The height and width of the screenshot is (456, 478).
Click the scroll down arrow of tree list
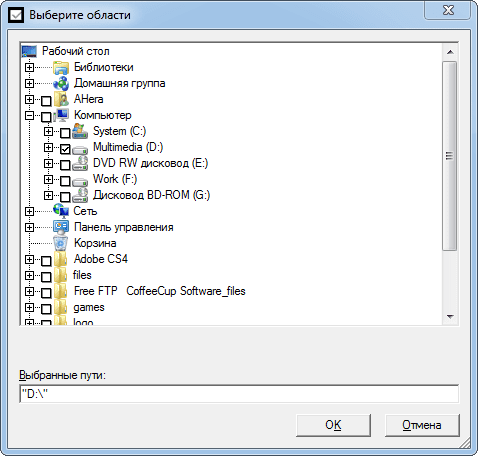coord(450,317)
